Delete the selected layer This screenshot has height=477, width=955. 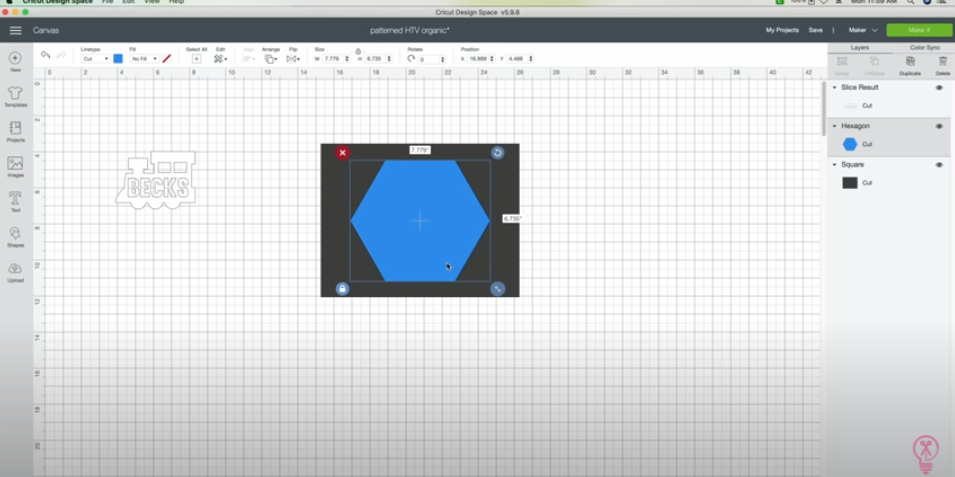943,65
